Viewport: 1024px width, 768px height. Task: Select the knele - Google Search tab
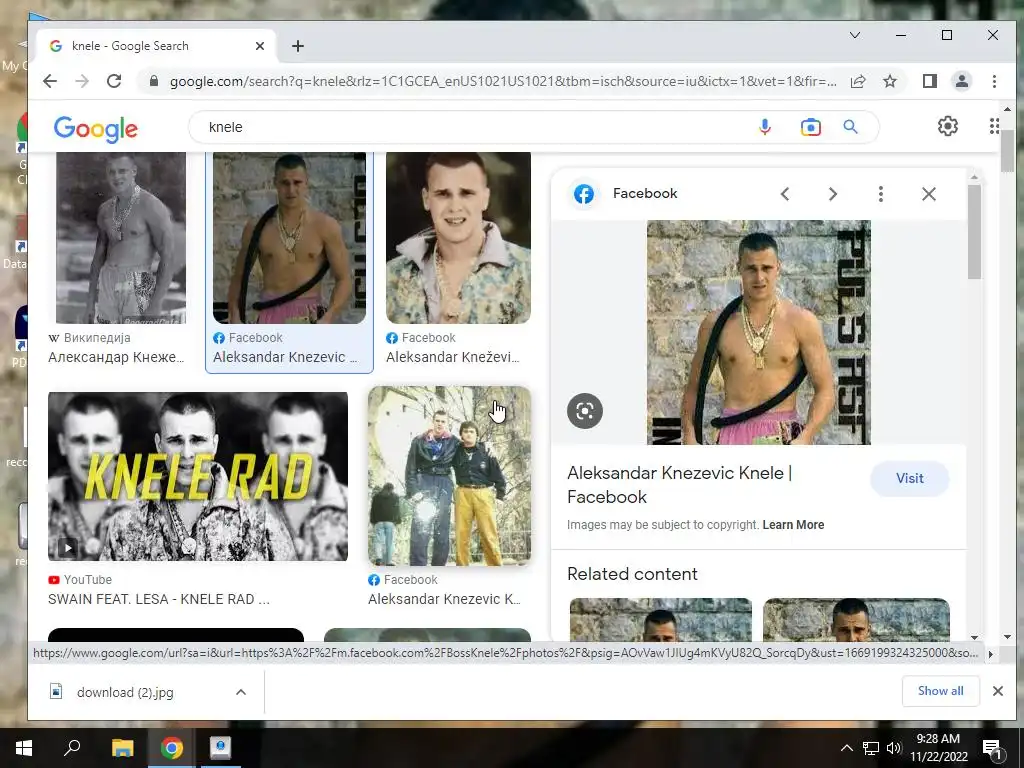pos(157,46)
